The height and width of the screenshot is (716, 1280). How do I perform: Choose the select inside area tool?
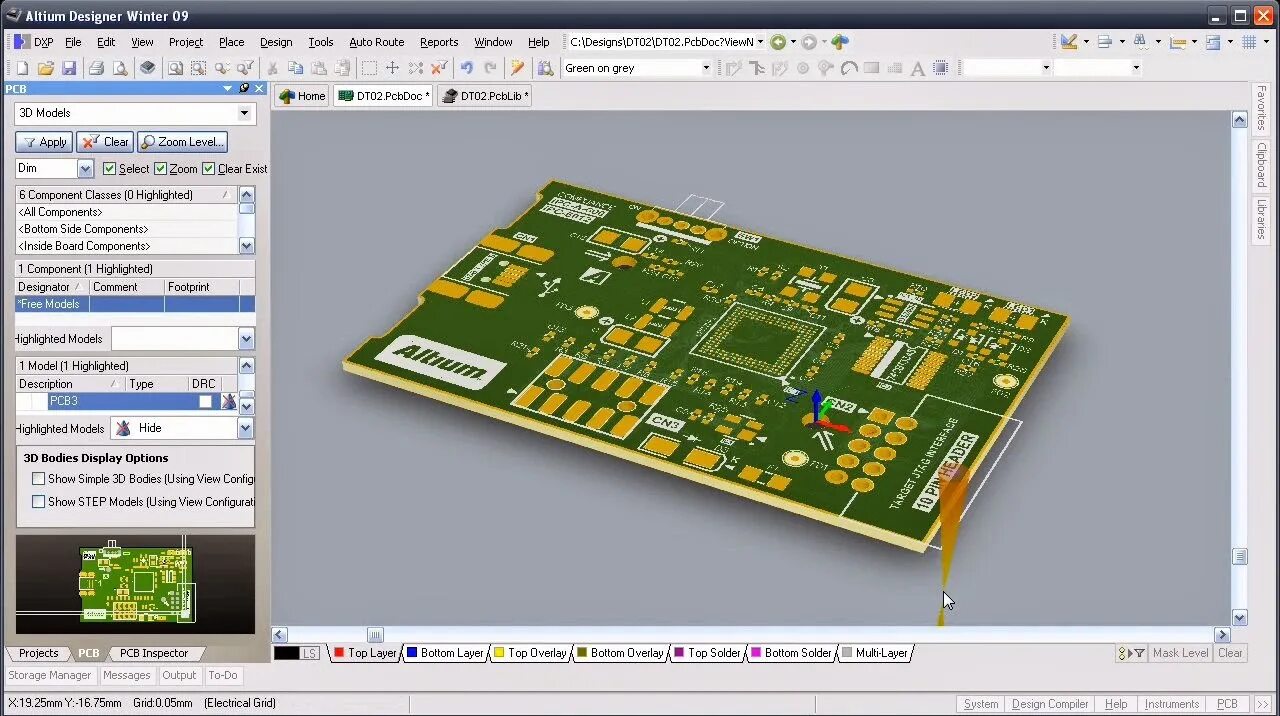point(369,68)
